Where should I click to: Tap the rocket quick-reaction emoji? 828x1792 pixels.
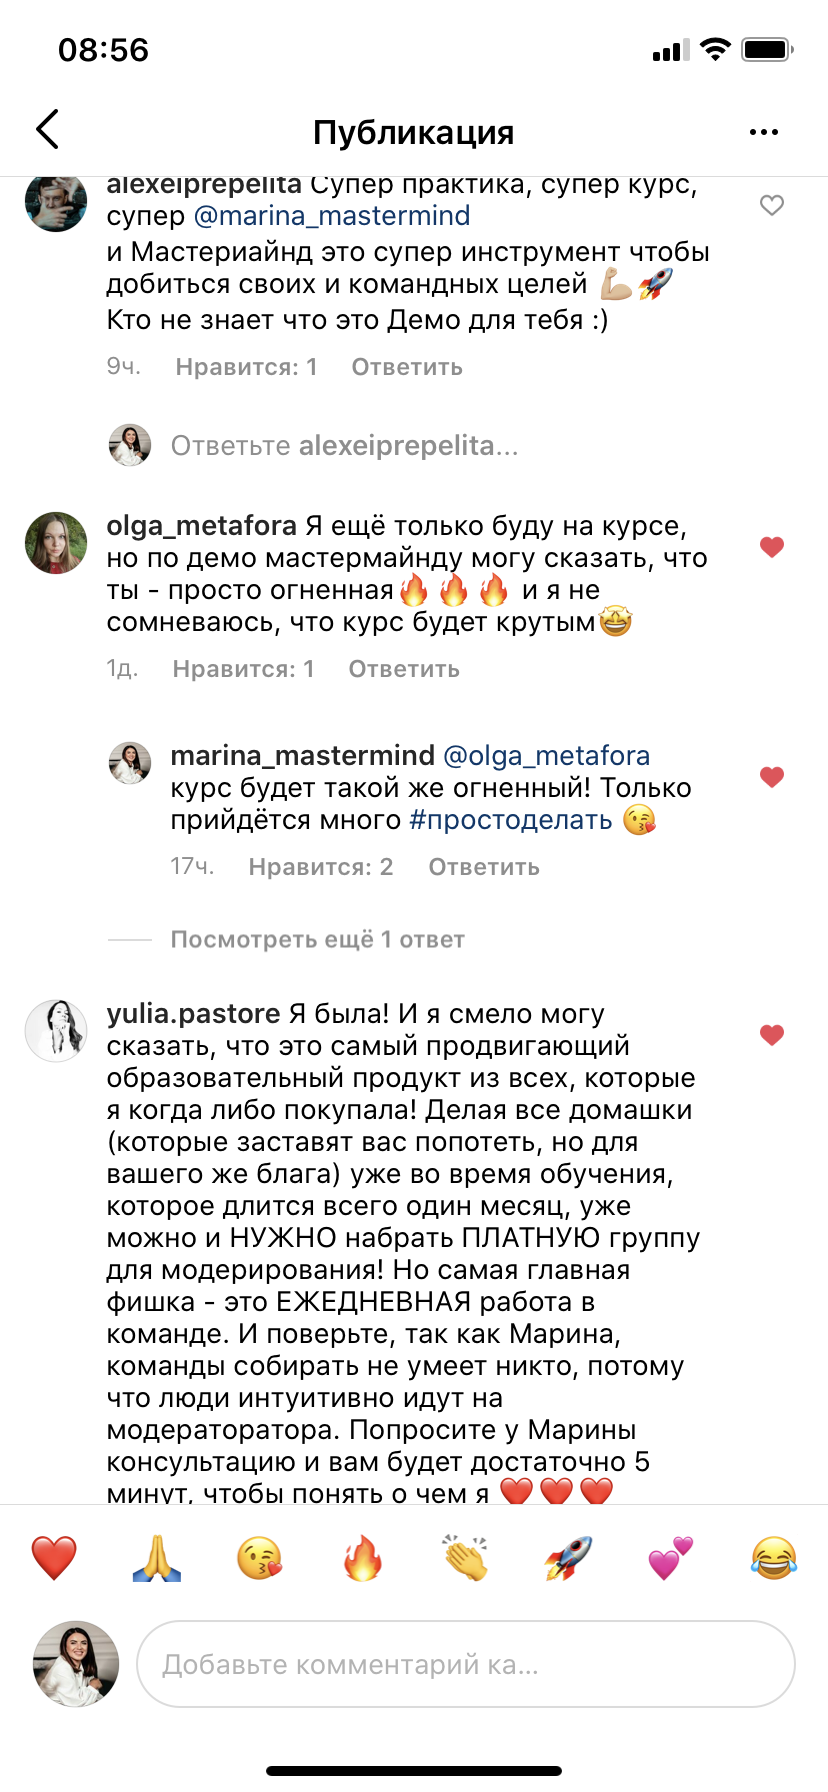[x=568, y=1558]
